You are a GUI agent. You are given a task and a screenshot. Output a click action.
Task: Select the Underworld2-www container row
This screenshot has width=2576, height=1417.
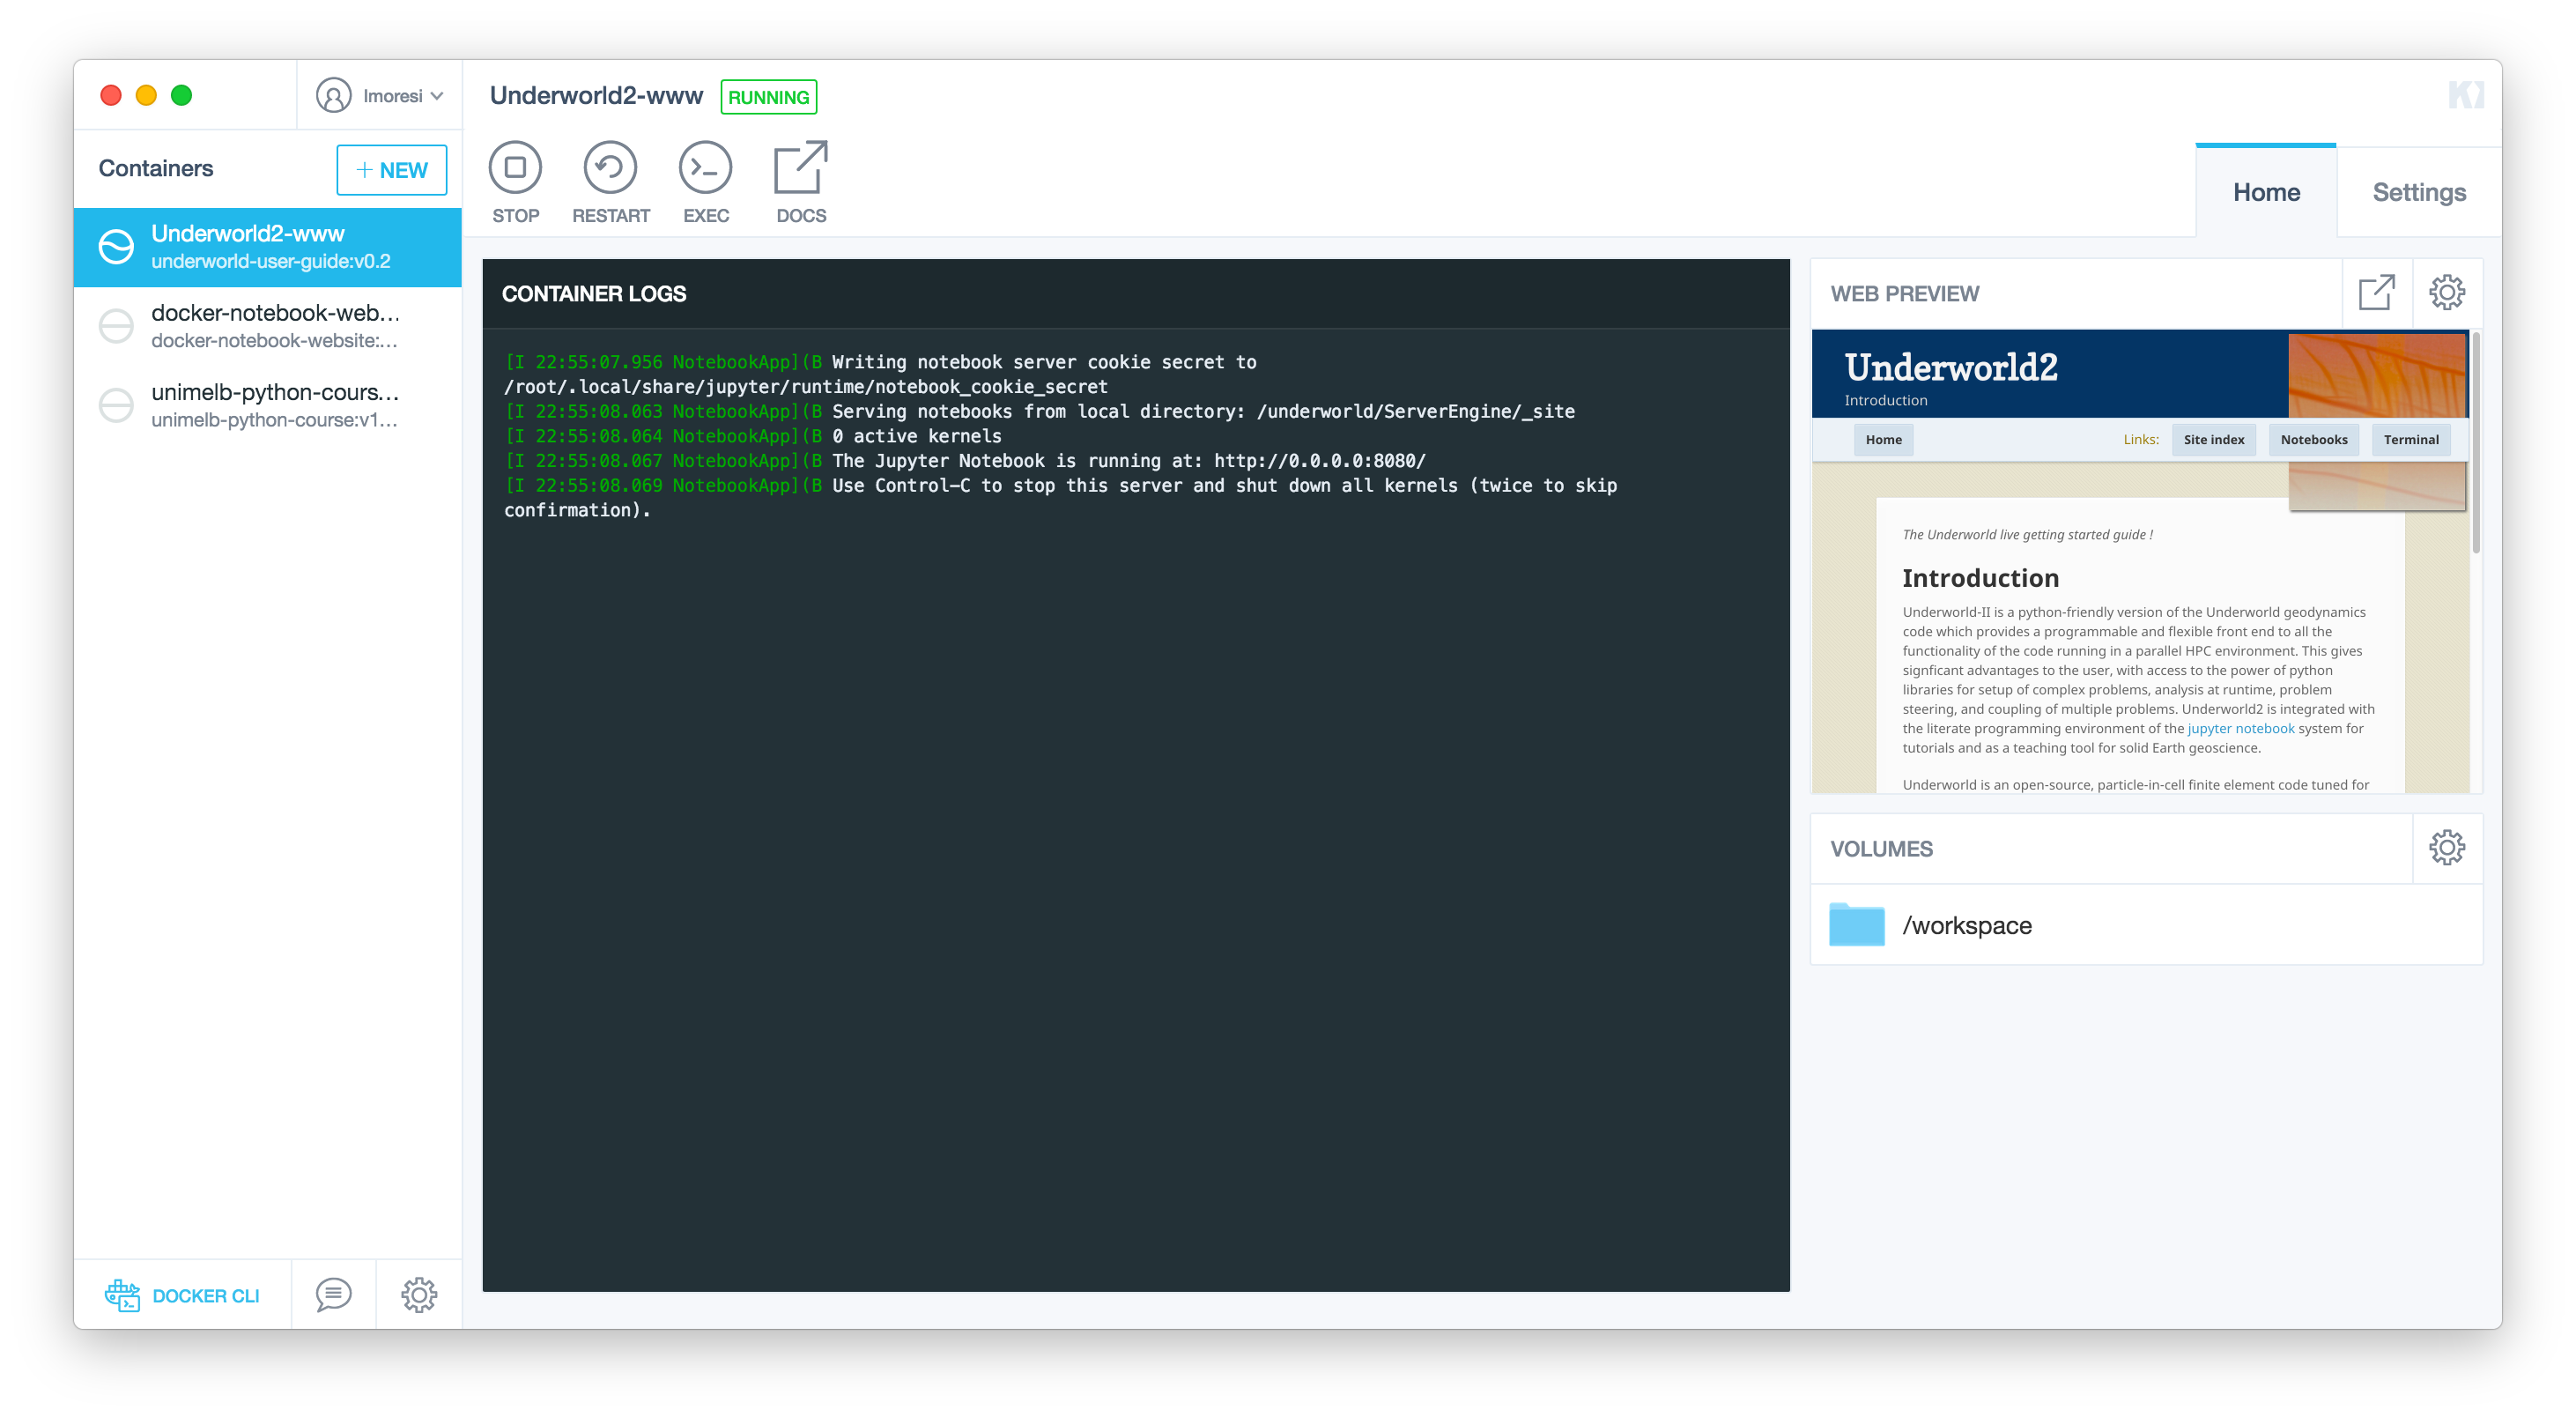tap(267, 246)
